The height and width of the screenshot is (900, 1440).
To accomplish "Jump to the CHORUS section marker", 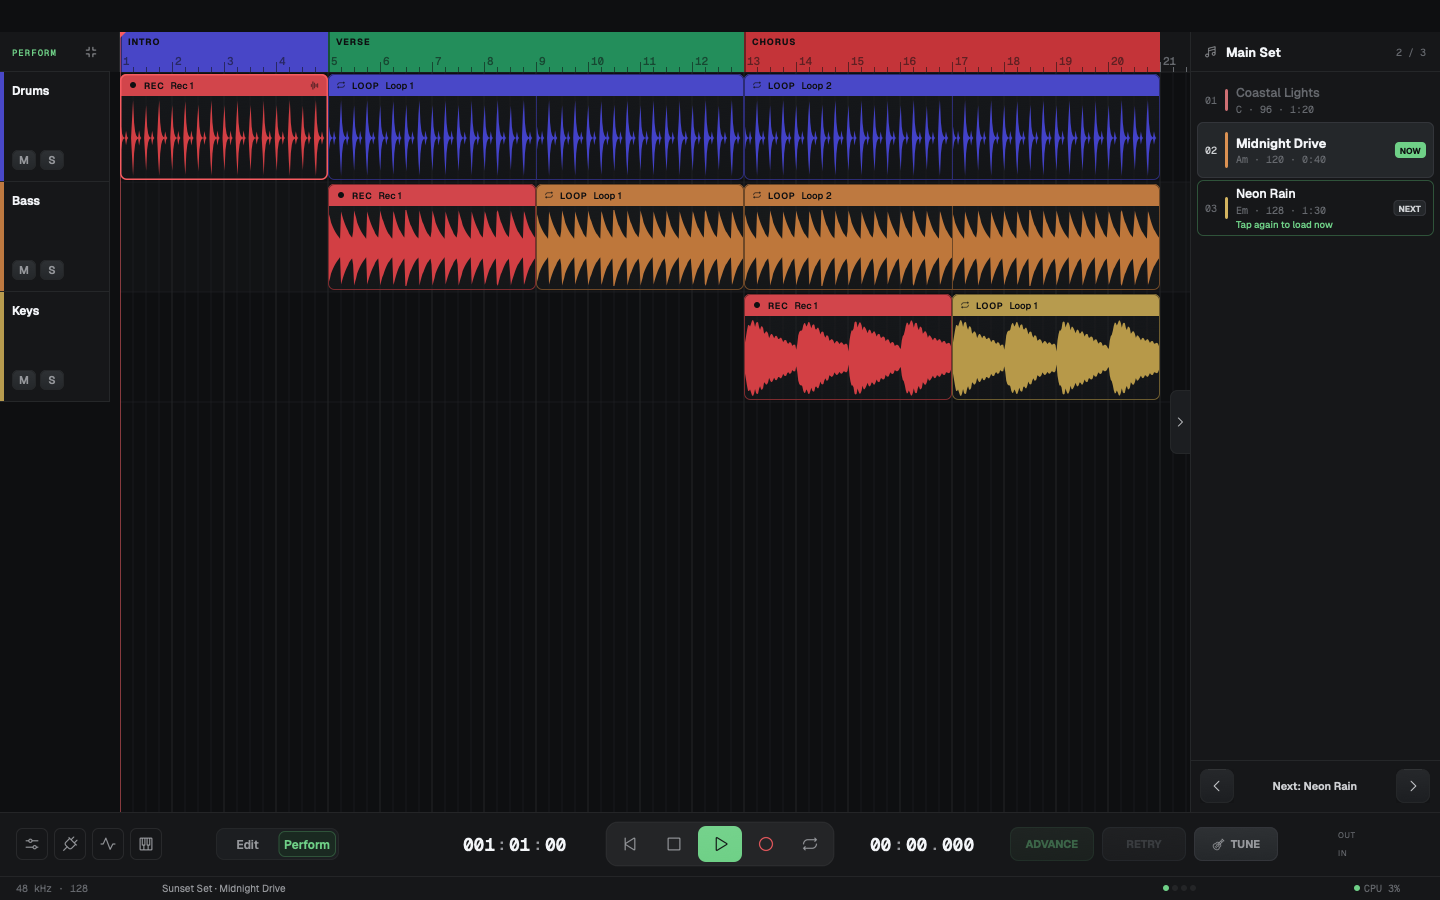I will coord(953,42).
